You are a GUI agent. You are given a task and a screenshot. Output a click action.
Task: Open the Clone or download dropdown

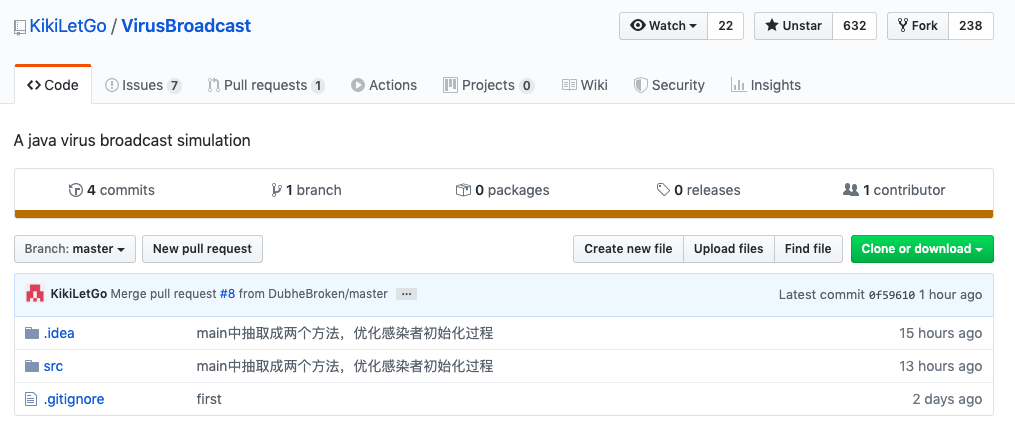[x=922, y=249]
